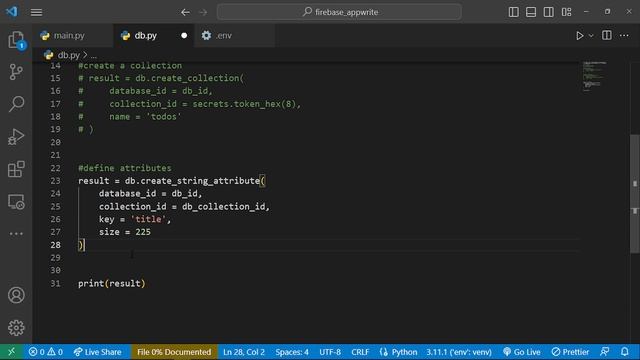Screen dimensions: 640x360
Task: Click secrets.token_hex(8) on line 17
Action: (244, 104)
